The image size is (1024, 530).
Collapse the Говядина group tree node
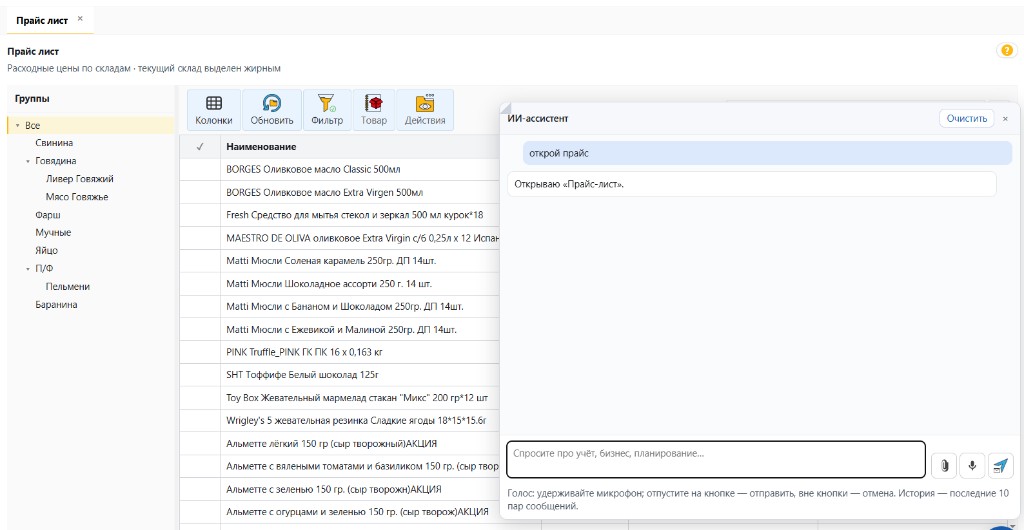(28, 161)
